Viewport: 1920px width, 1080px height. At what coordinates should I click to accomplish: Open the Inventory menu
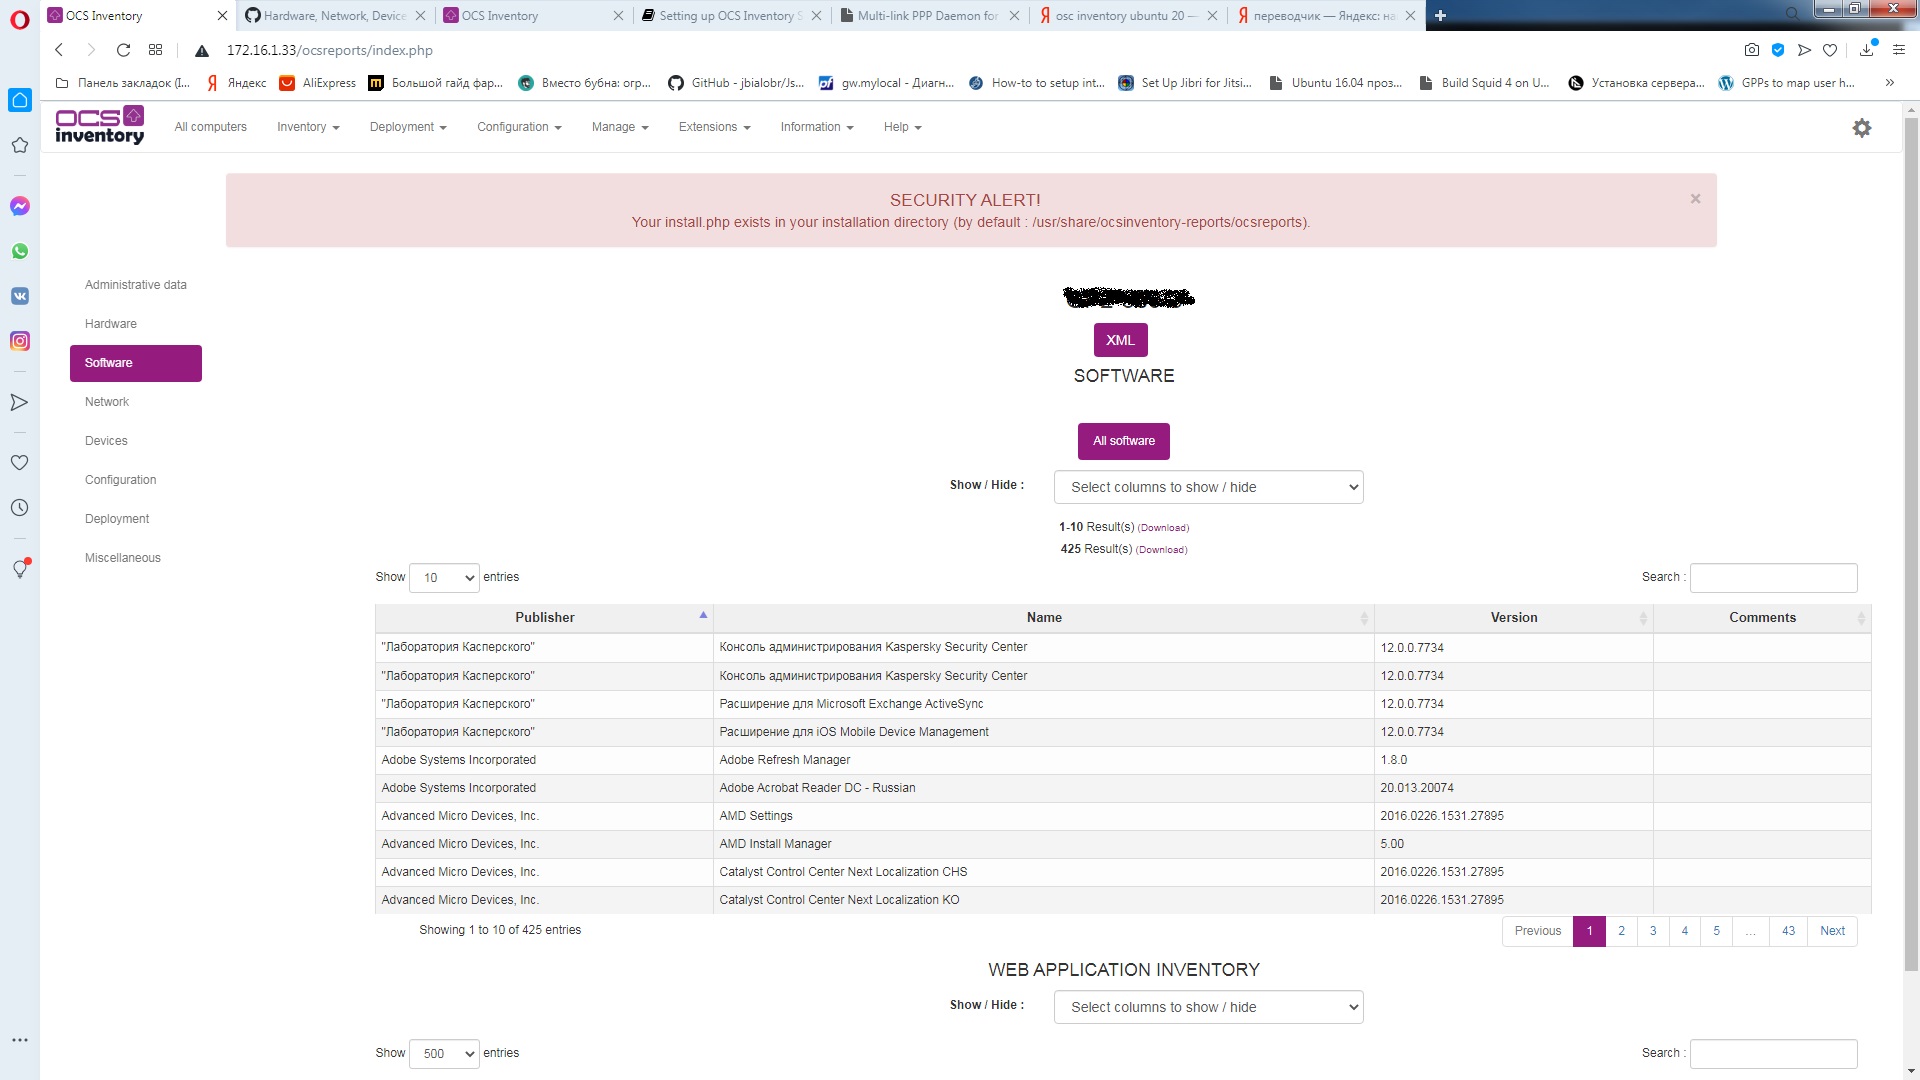point(307,127)
